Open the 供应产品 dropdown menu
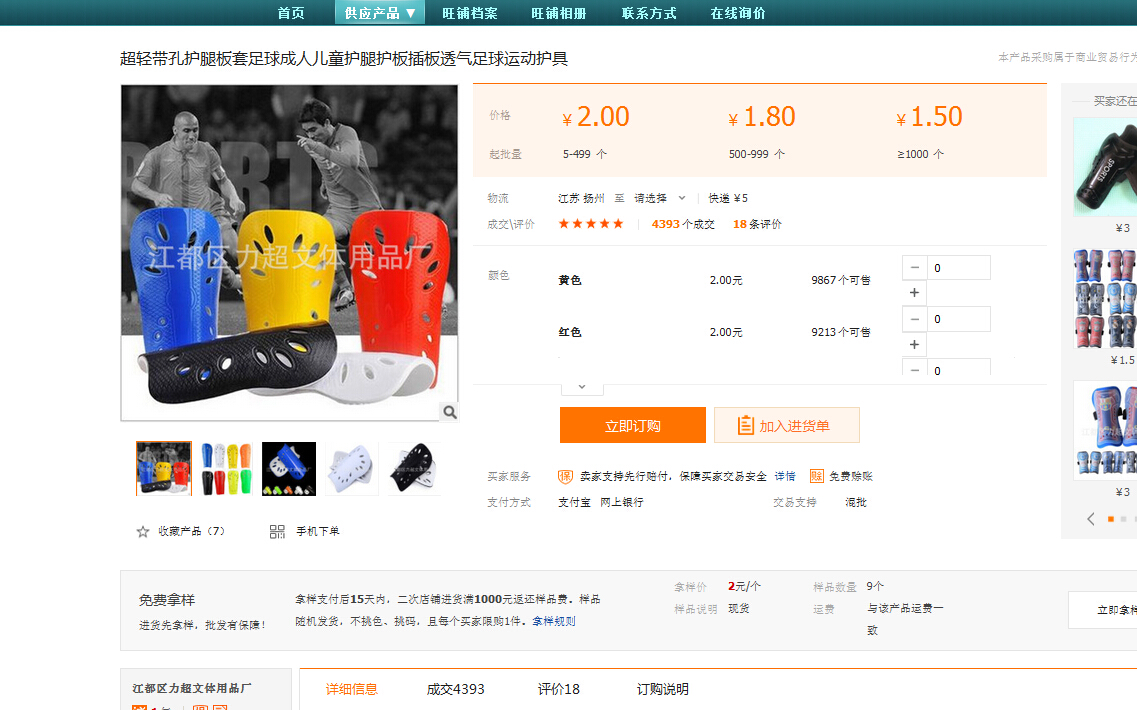The image size is (1137, 710). coord(379,13)
